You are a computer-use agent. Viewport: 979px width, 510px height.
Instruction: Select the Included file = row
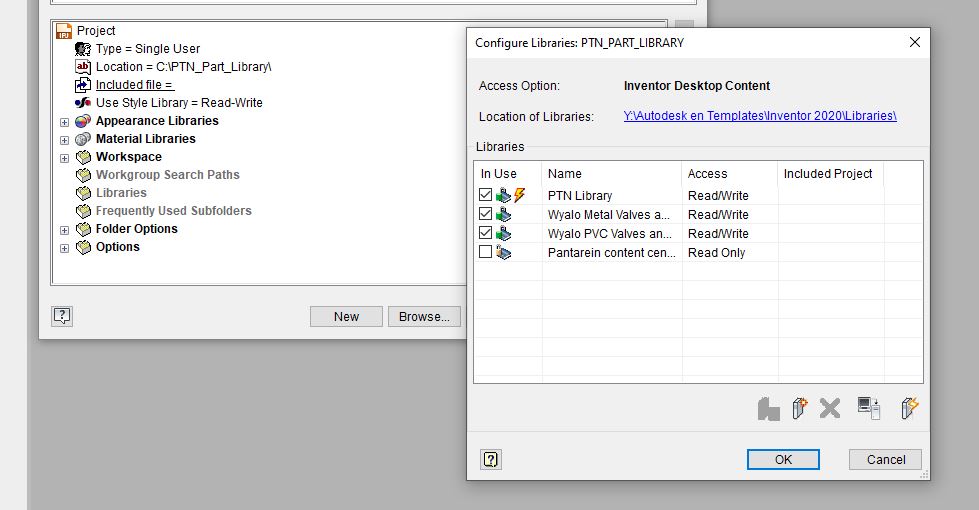[135, 85]
